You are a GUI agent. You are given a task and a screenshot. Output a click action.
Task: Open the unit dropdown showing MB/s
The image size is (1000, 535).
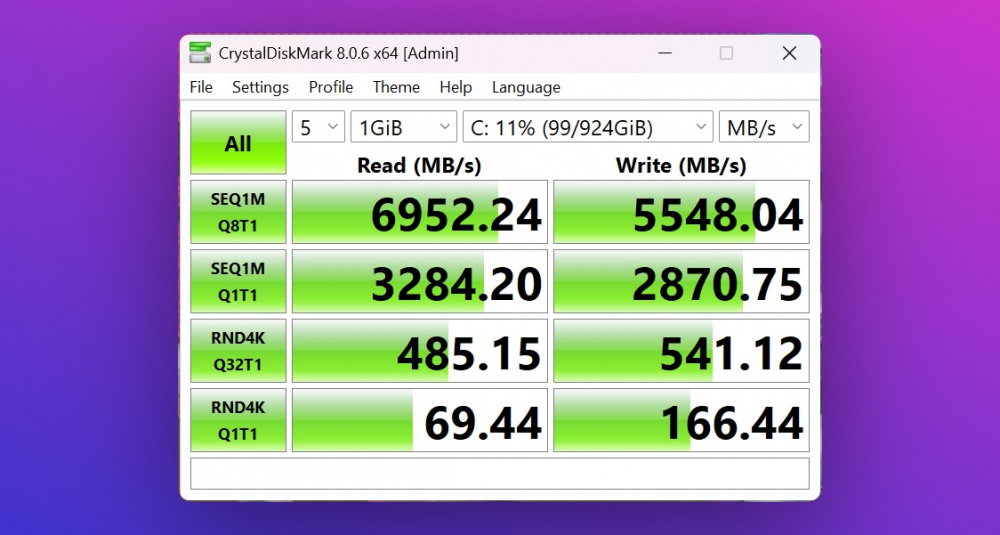(x=764, y=127)
